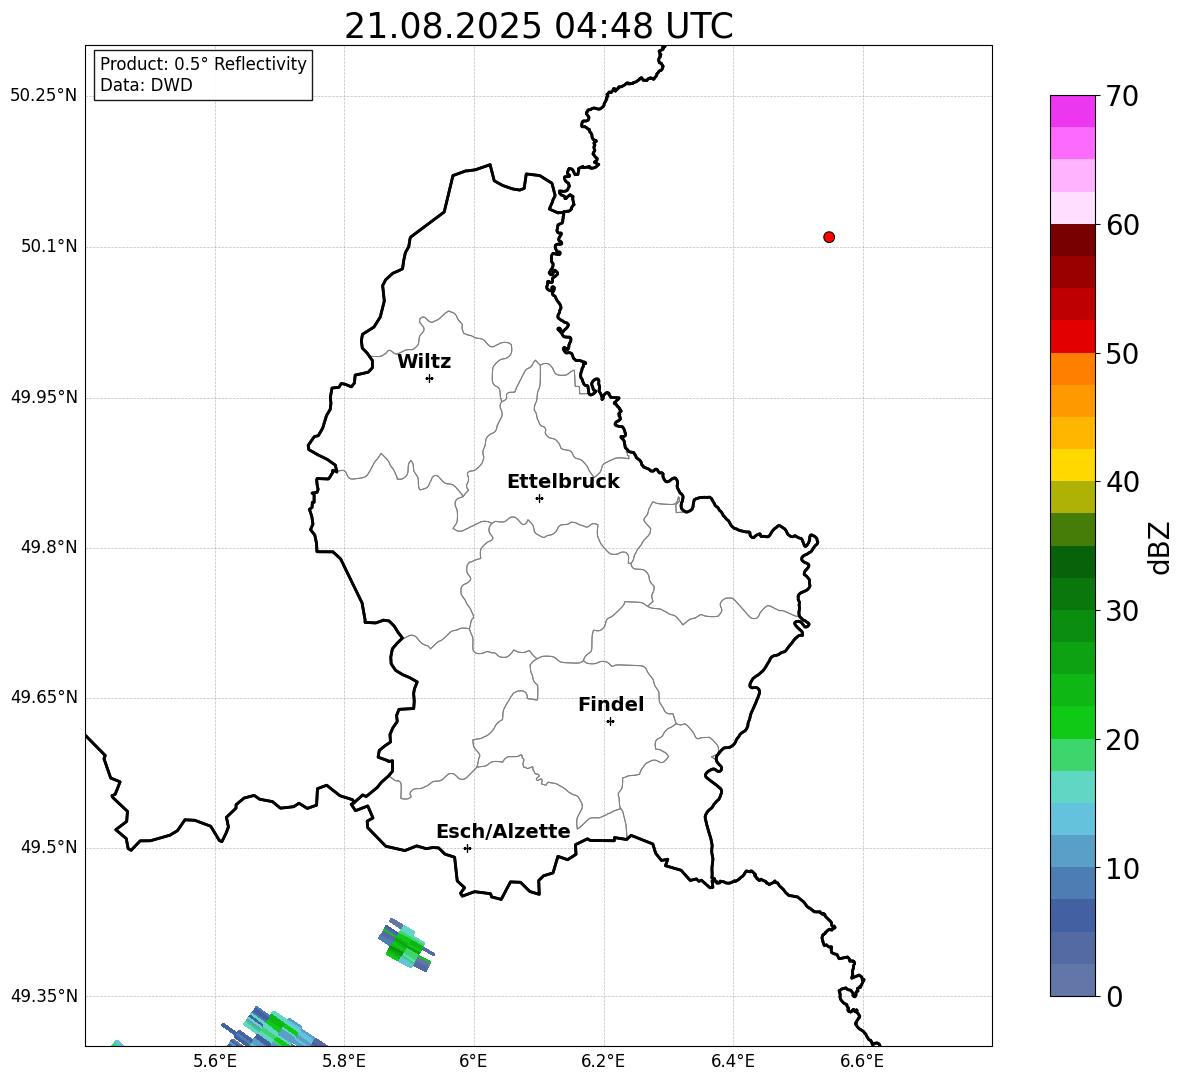Click the Findel city label
1184x1081 pixels.
611,704
